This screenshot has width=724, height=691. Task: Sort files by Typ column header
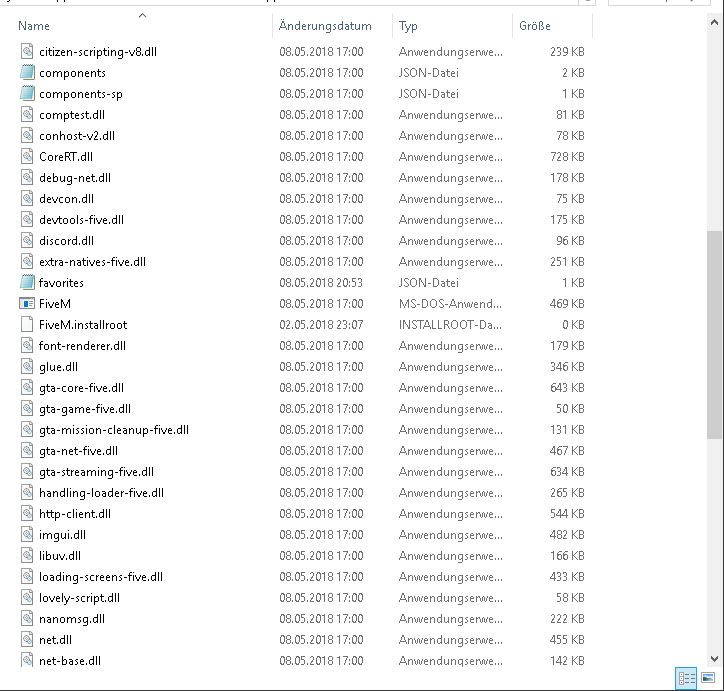[408, 26]
